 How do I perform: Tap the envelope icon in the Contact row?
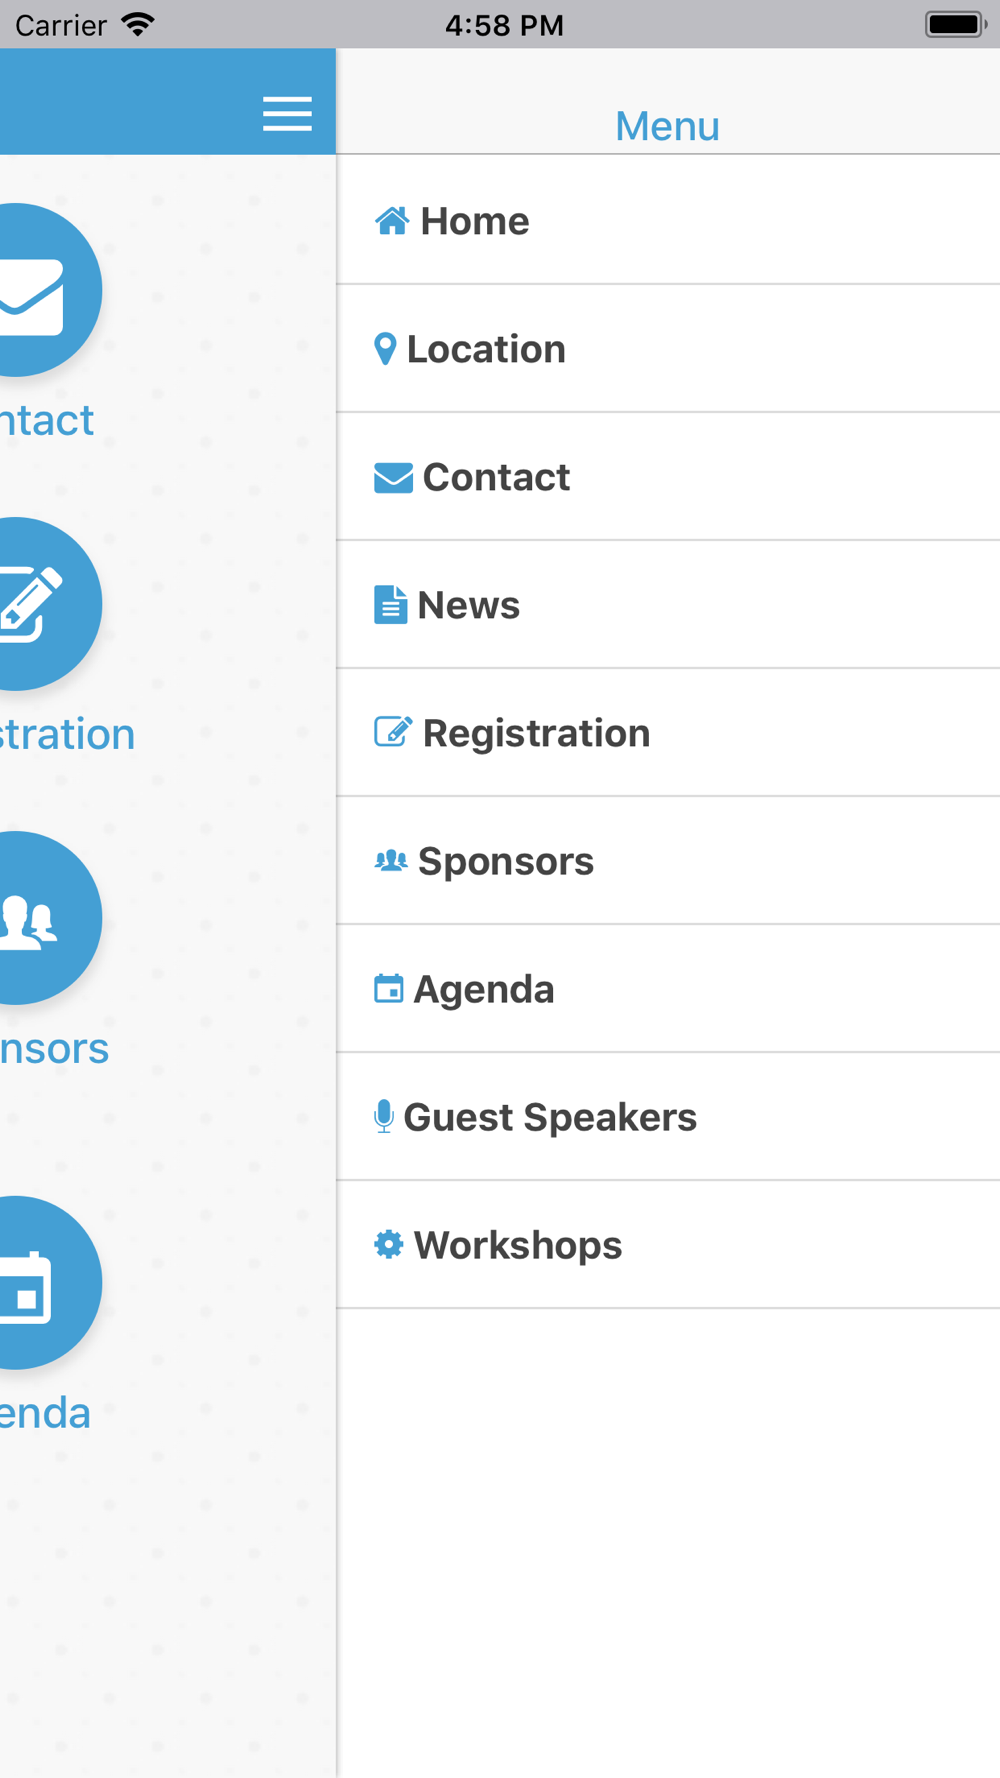[393, 477]
